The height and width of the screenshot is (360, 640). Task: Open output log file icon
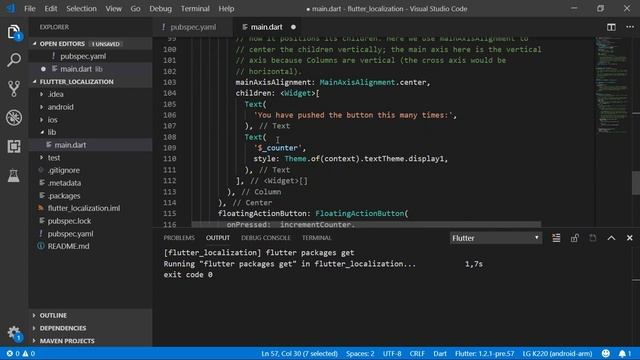tap(593, 238)
